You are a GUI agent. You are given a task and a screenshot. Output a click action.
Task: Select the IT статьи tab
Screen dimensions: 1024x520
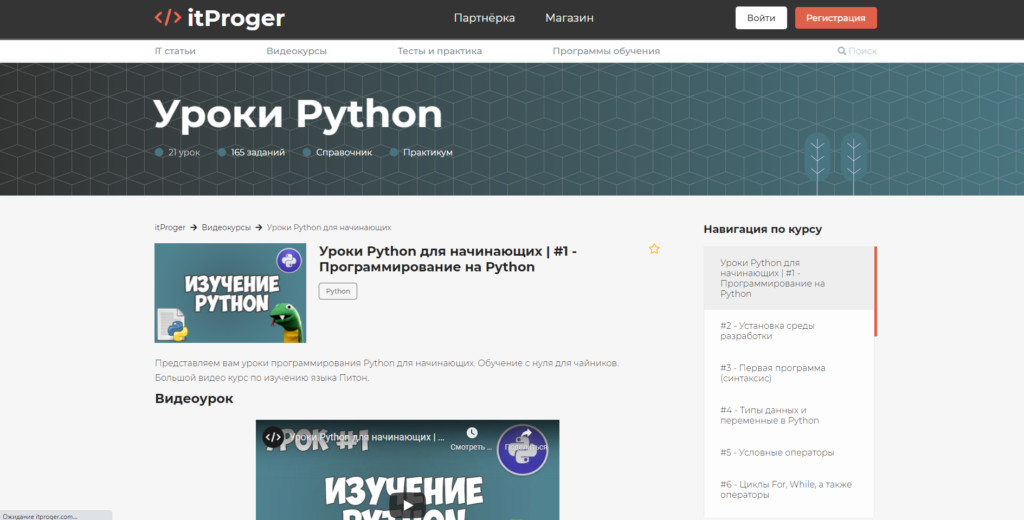click(x=175, y=51)
